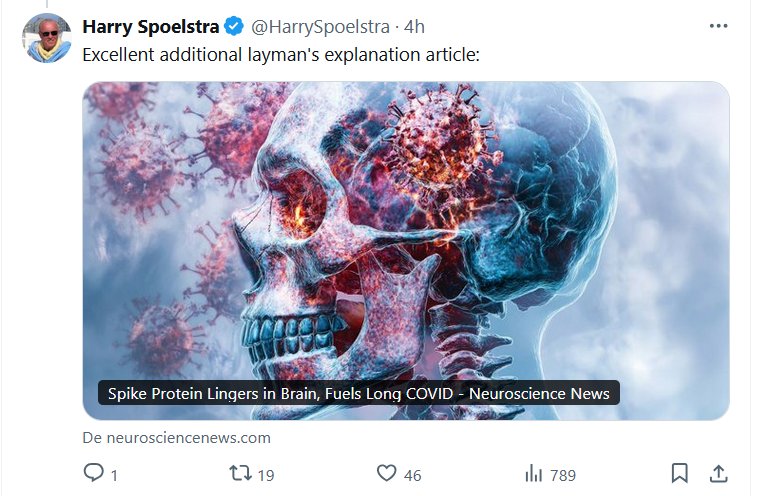
Task: Open the neurosciencenews.com source link
Action: (x=177, y=437)
